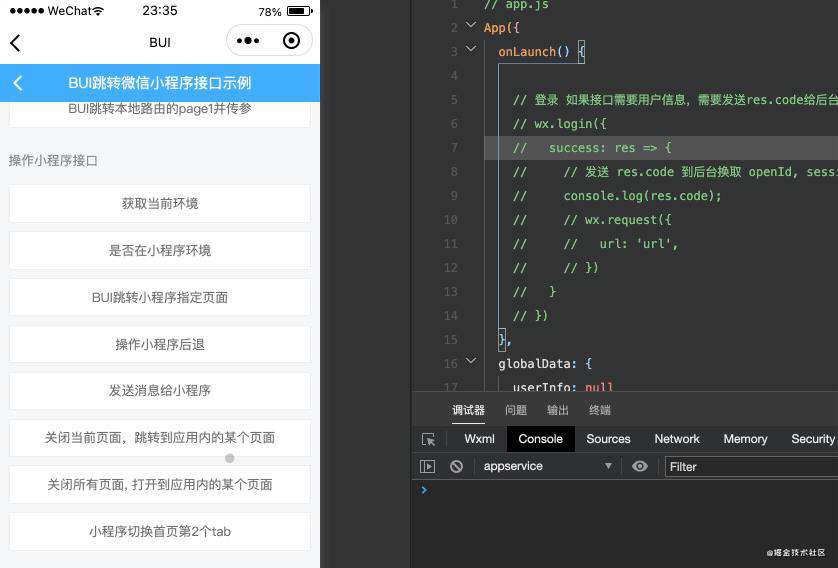This screenshot has width=838, height=568.
Task: Tap the 是否在小程序环境 button
Action: [x=160, y=250]
